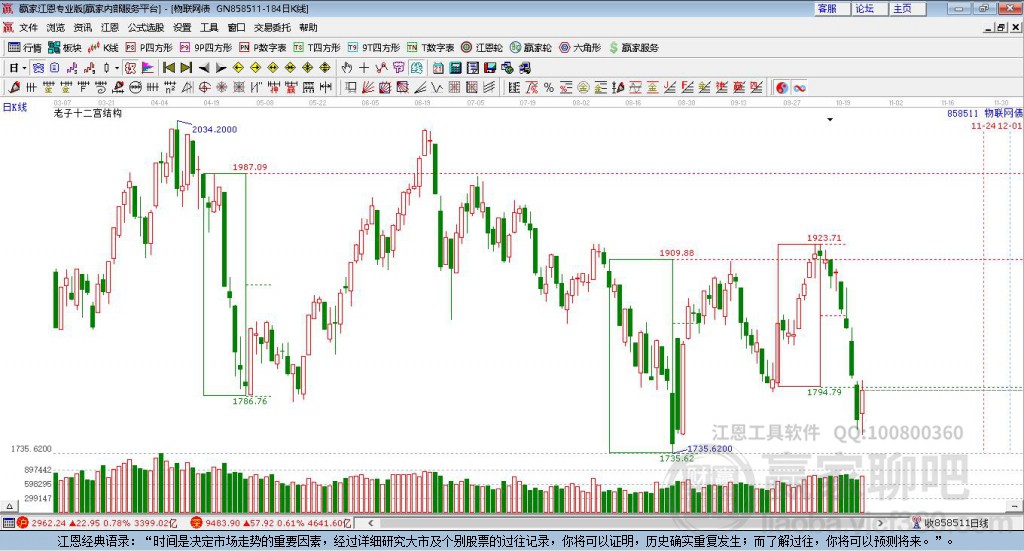Click the 主页 homepage button

[908, 8]
